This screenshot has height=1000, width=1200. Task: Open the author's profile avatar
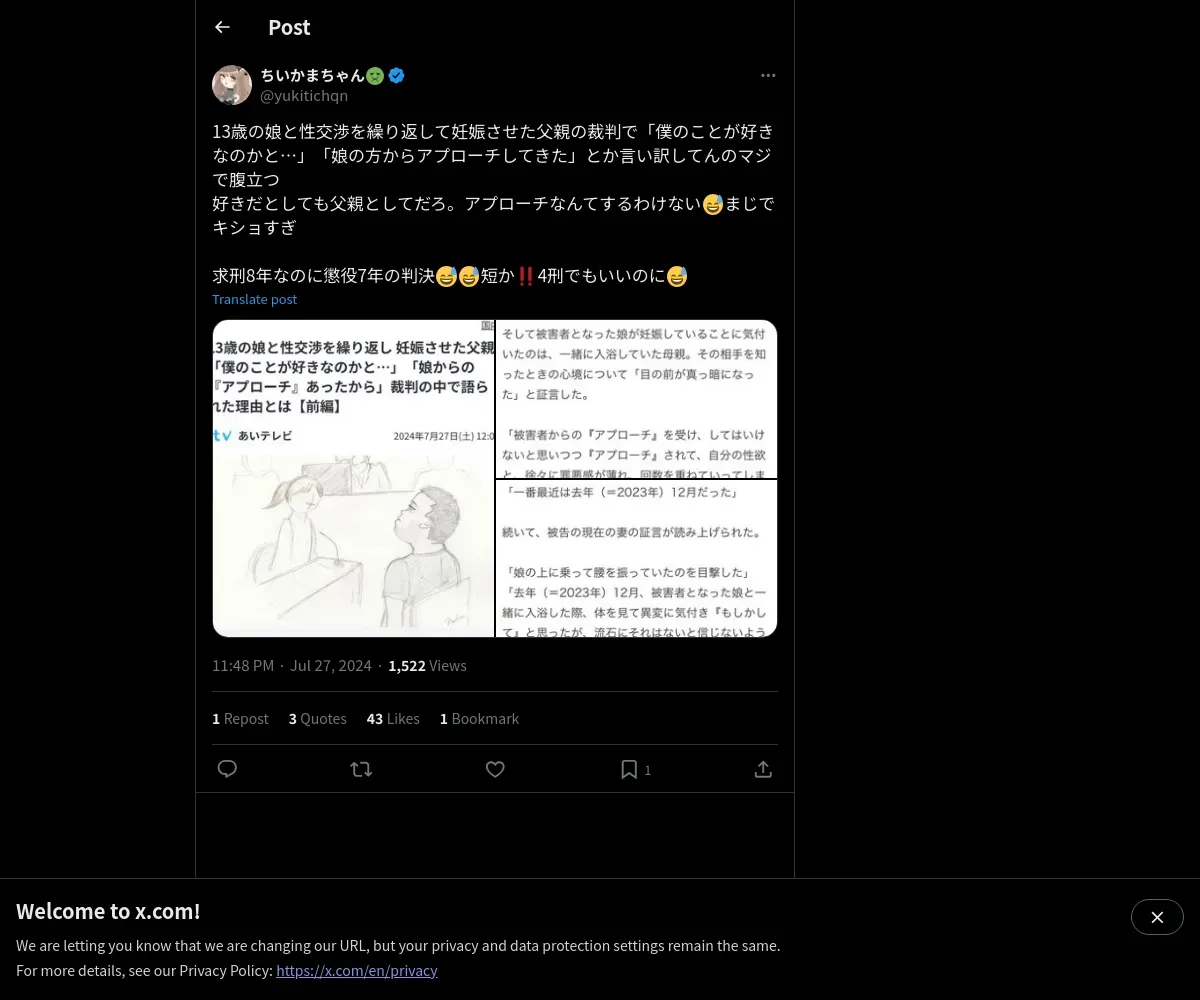[232, 85]
